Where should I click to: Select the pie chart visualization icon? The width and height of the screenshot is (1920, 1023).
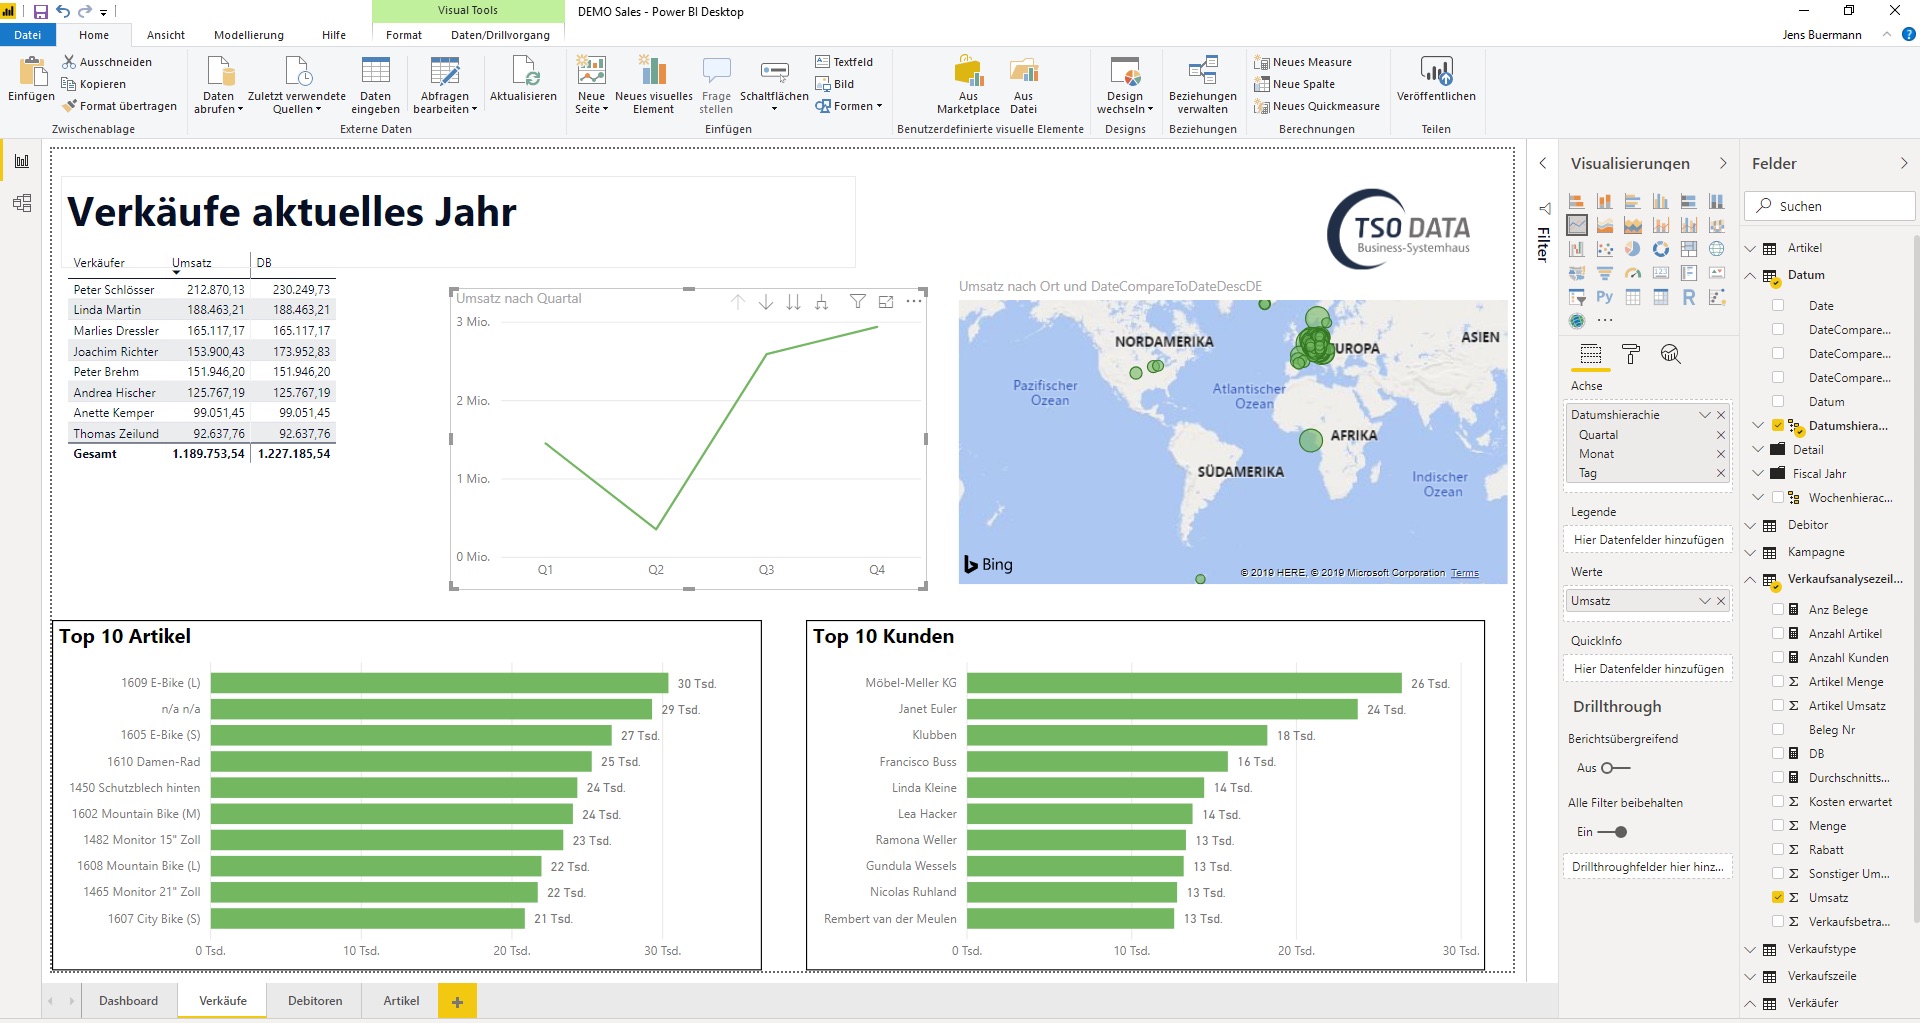[1633, 249]
